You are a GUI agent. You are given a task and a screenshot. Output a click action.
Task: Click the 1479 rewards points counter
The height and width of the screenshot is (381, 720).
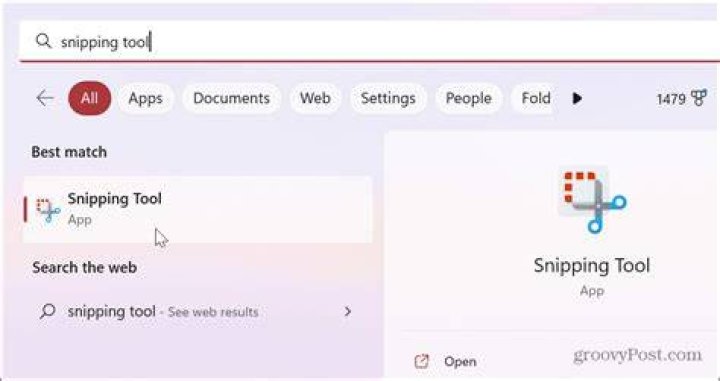[671, 99]
